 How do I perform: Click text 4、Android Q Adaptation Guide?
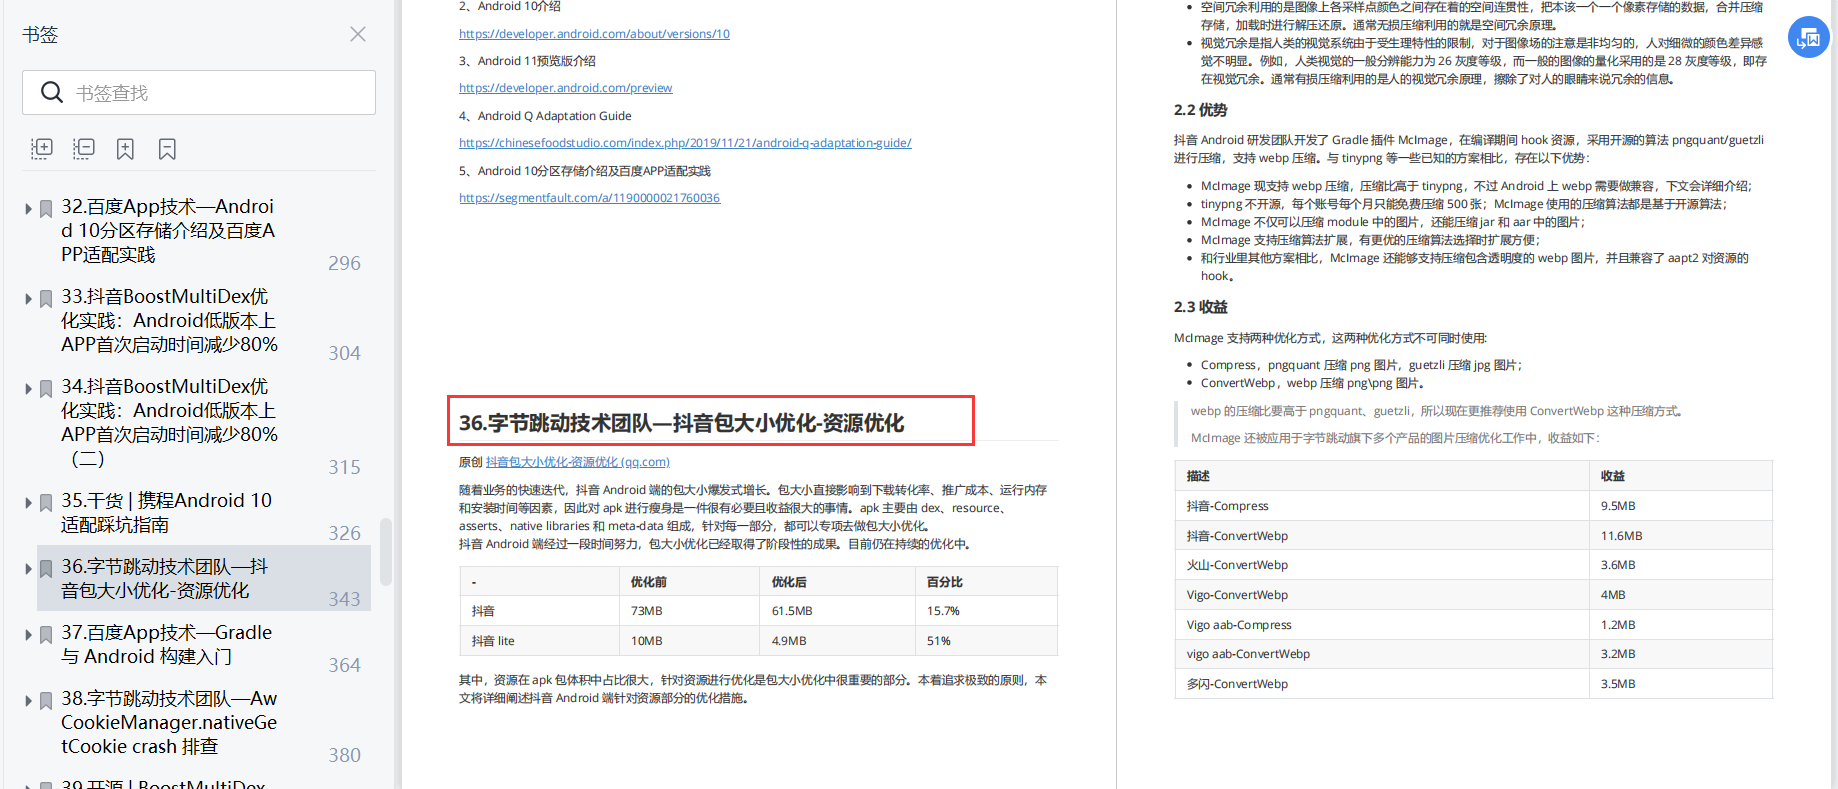[x=545, y=116]
